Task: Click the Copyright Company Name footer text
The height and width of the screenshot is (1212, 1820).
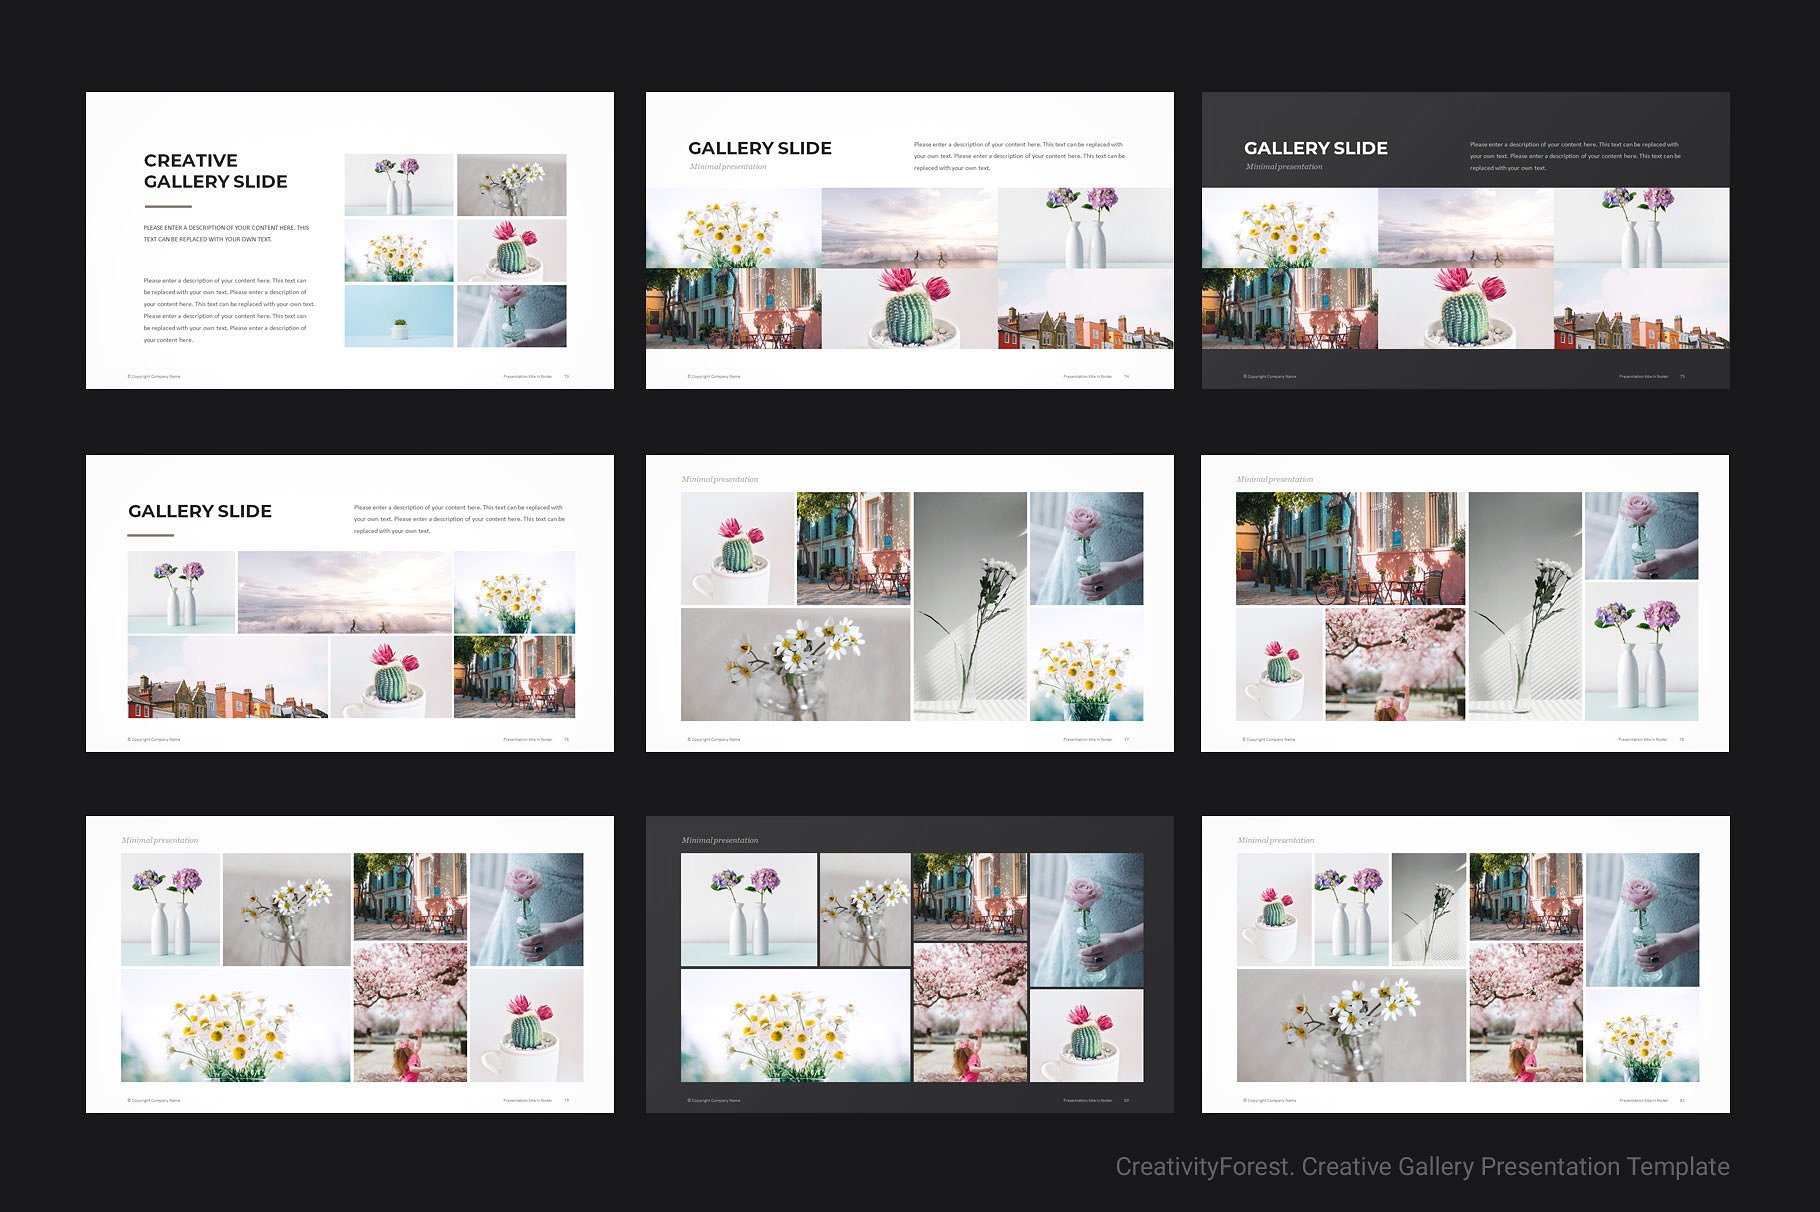Action: (152, 378)
